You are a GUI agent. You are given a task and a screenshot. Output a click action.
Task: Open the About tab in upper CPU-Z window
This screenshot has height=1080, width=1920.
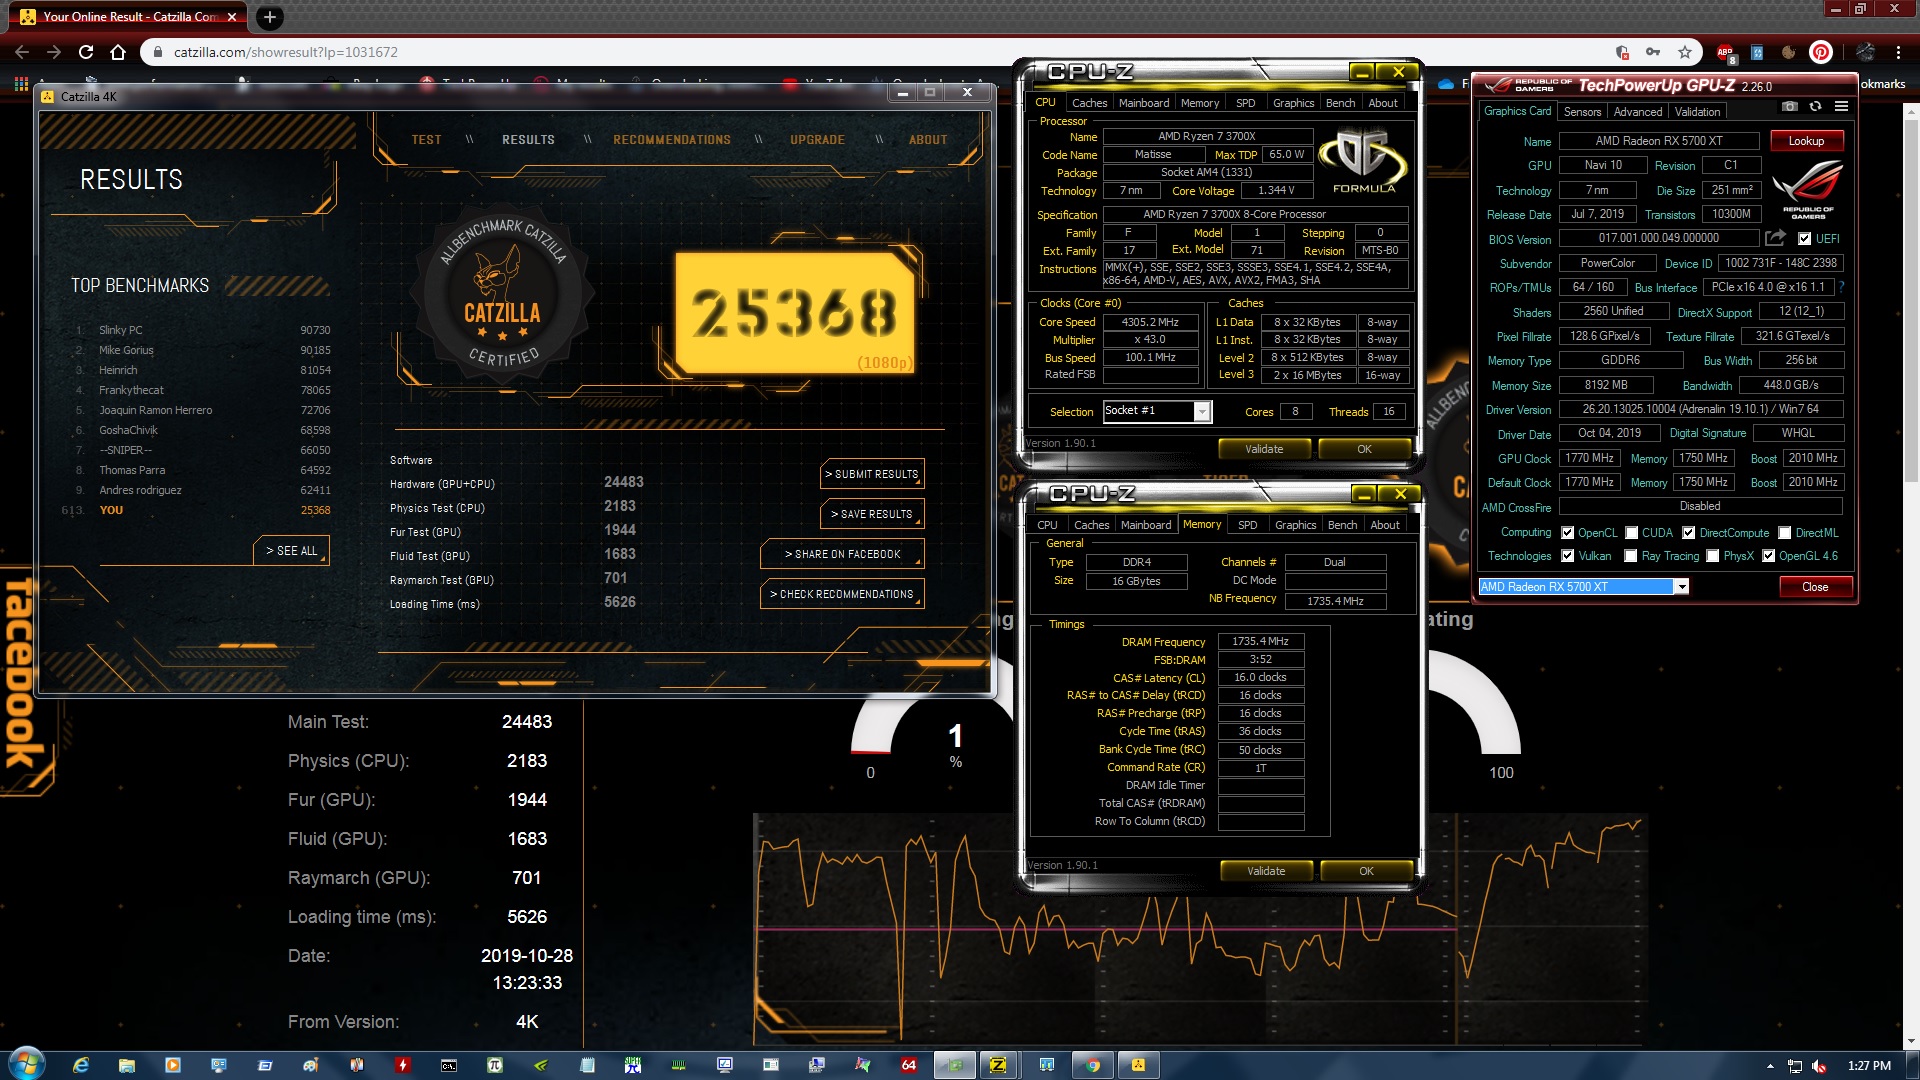(1383, 103)
